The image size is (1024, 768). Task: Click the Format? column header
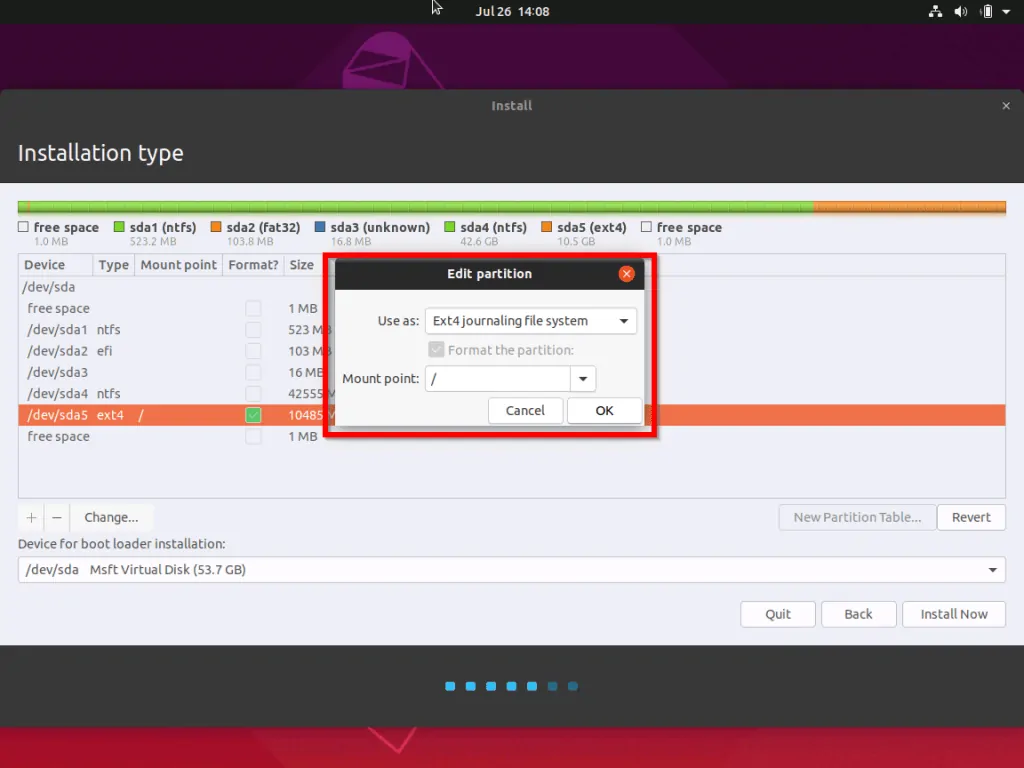coord(253,264)
